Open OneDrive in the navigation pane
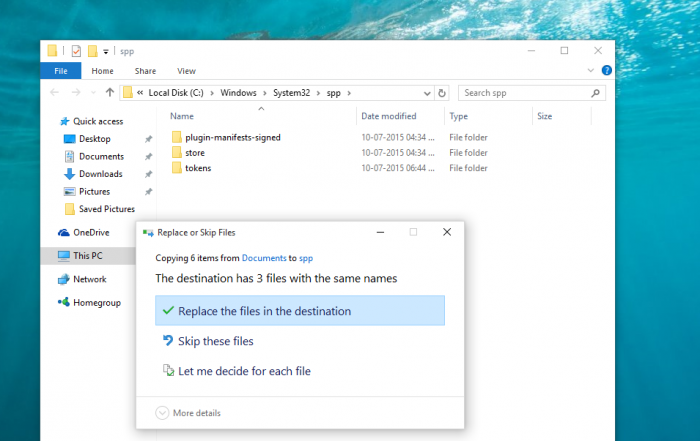700x441 pixels. click(83, 233)
